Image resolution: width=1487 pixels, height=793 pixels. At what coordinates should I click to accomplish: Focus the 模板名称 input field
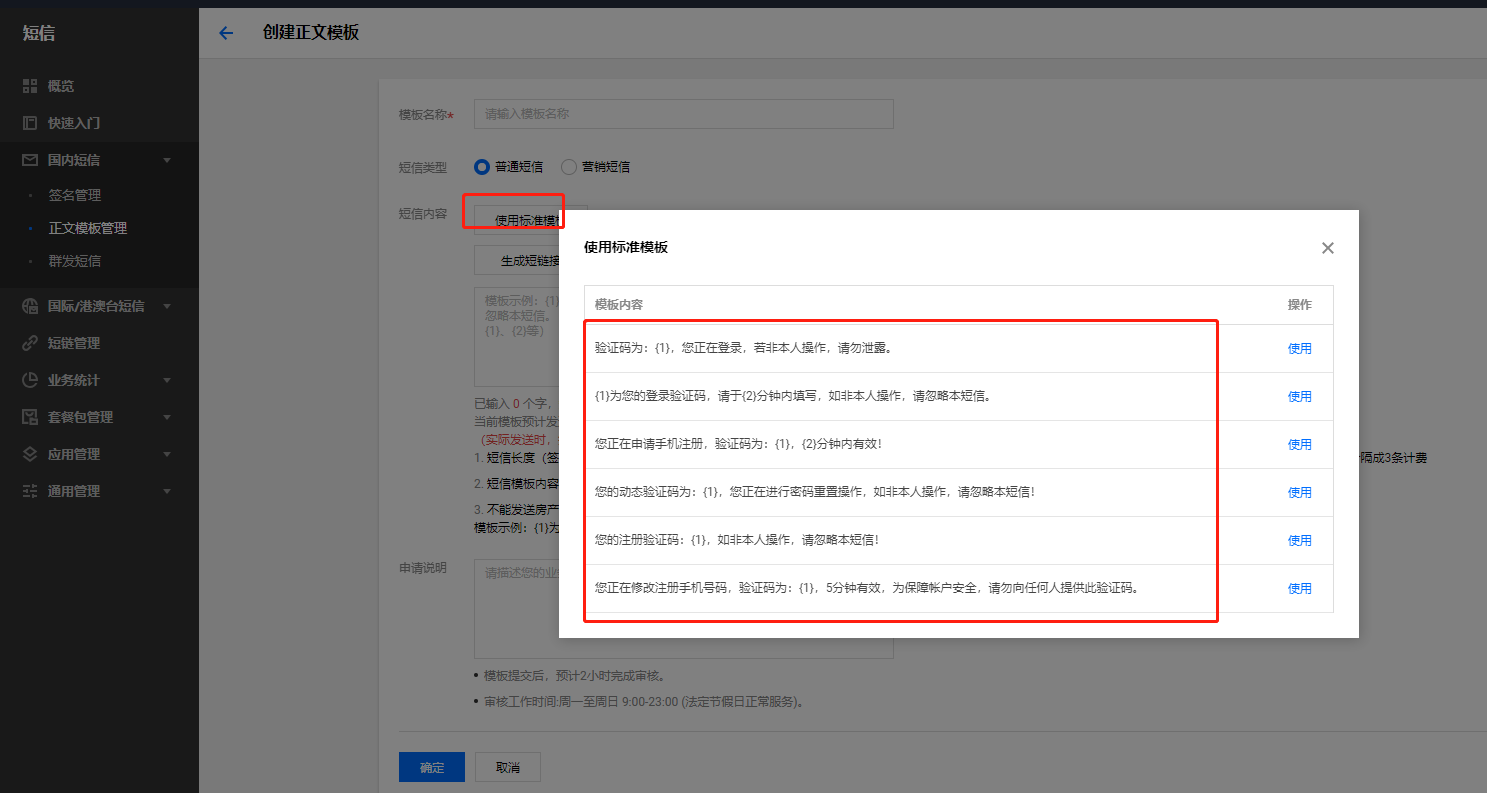684,114
